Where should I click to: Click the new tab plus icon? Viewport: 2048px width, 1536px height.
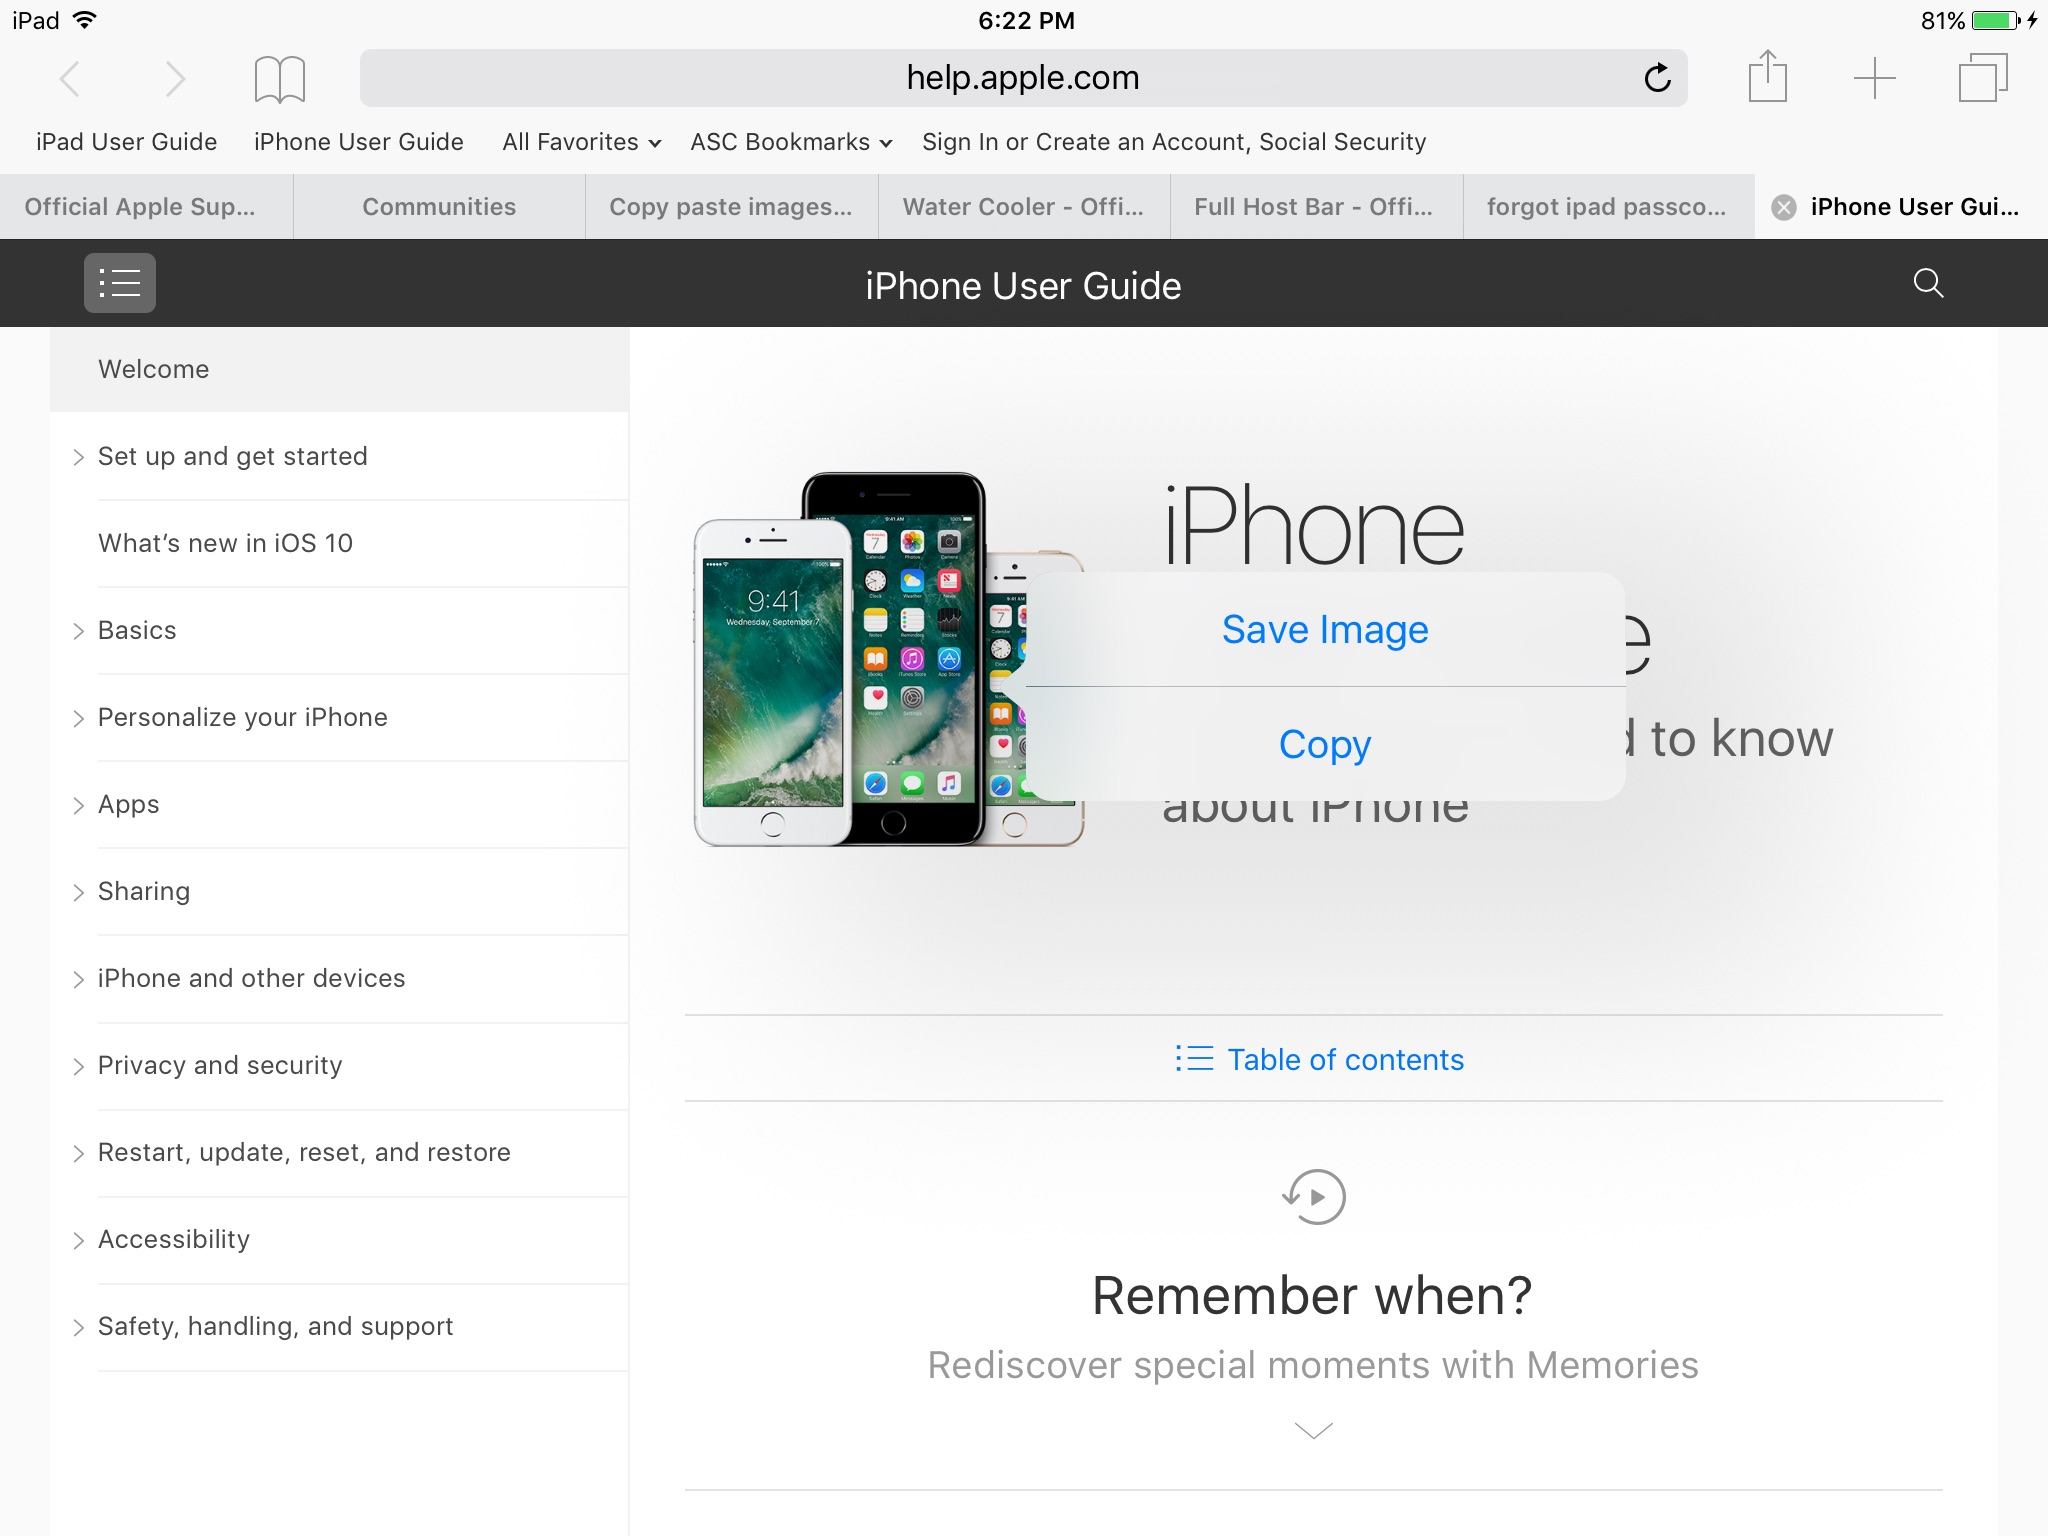point(1874,76)
